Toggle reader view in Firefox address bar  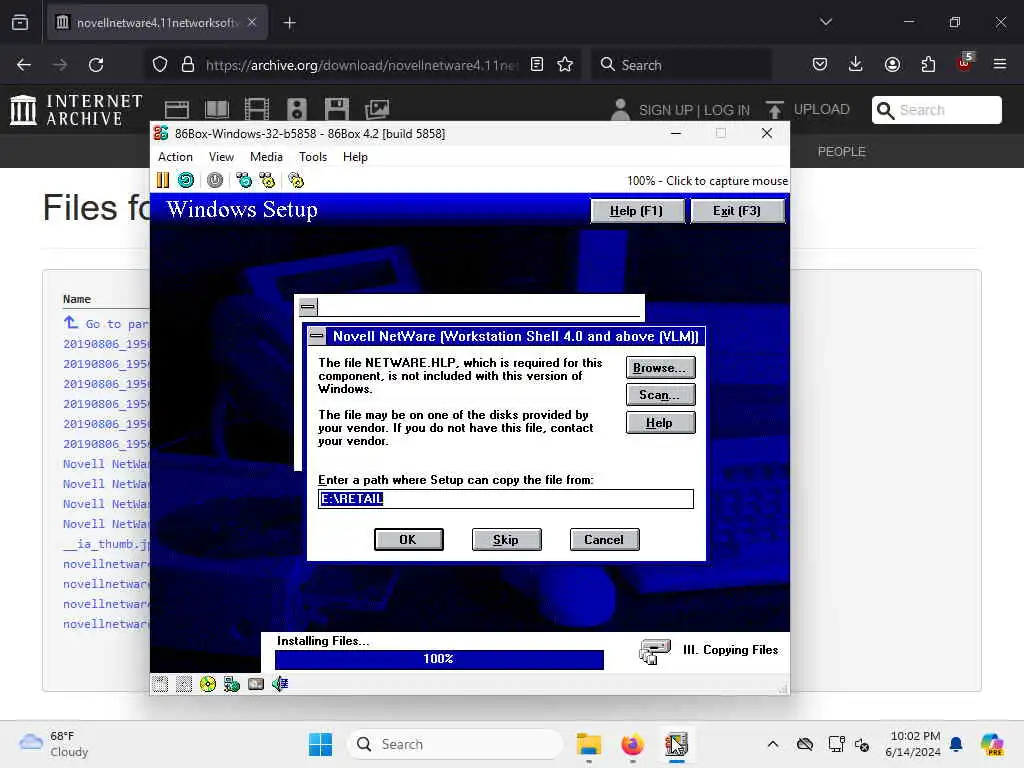pos(537,65)
